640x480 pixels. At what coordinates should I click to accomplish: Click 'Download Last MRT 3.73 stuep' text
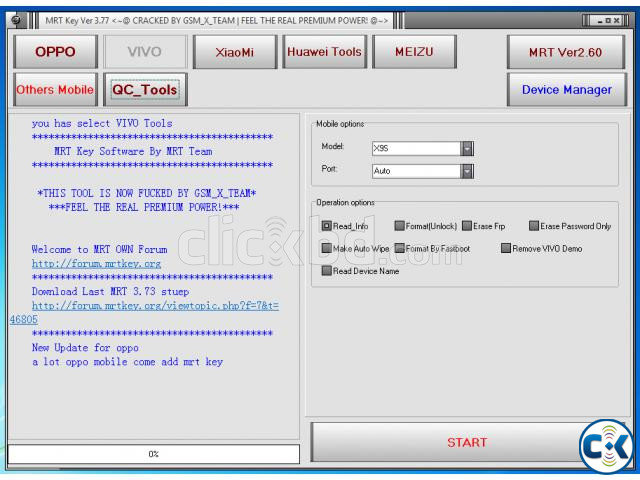click(110, 291)
